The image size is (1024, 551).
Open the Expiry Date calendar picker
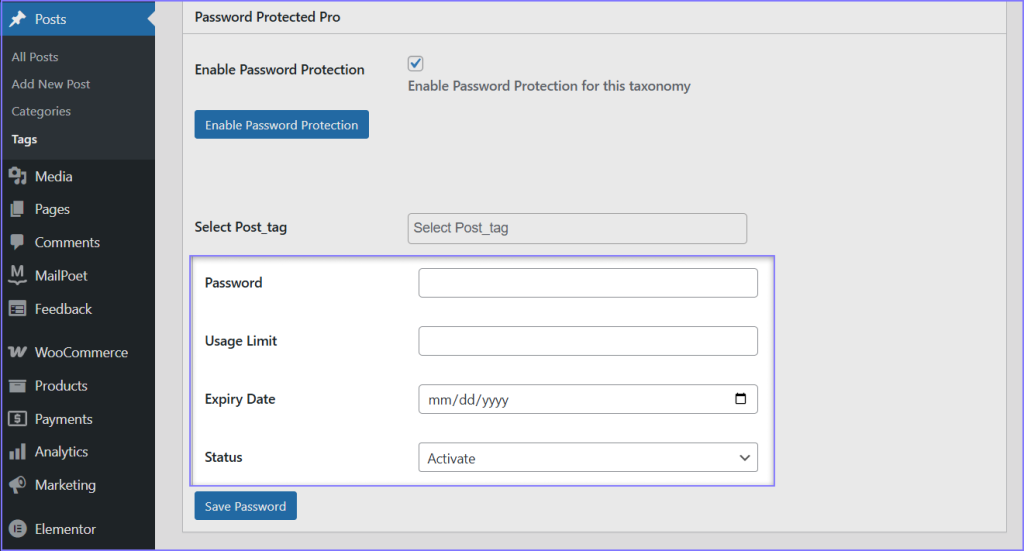coord(740,399)
